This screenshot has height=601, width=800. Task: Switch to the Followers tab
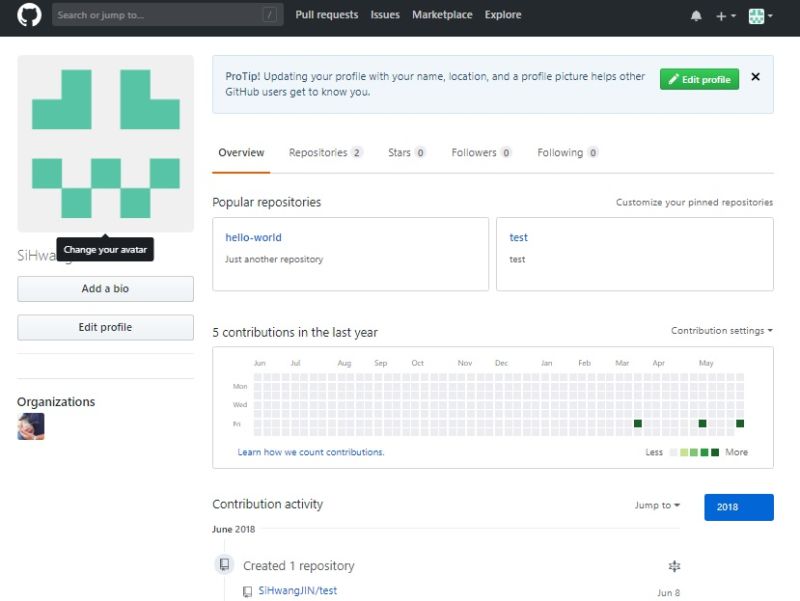472,152
